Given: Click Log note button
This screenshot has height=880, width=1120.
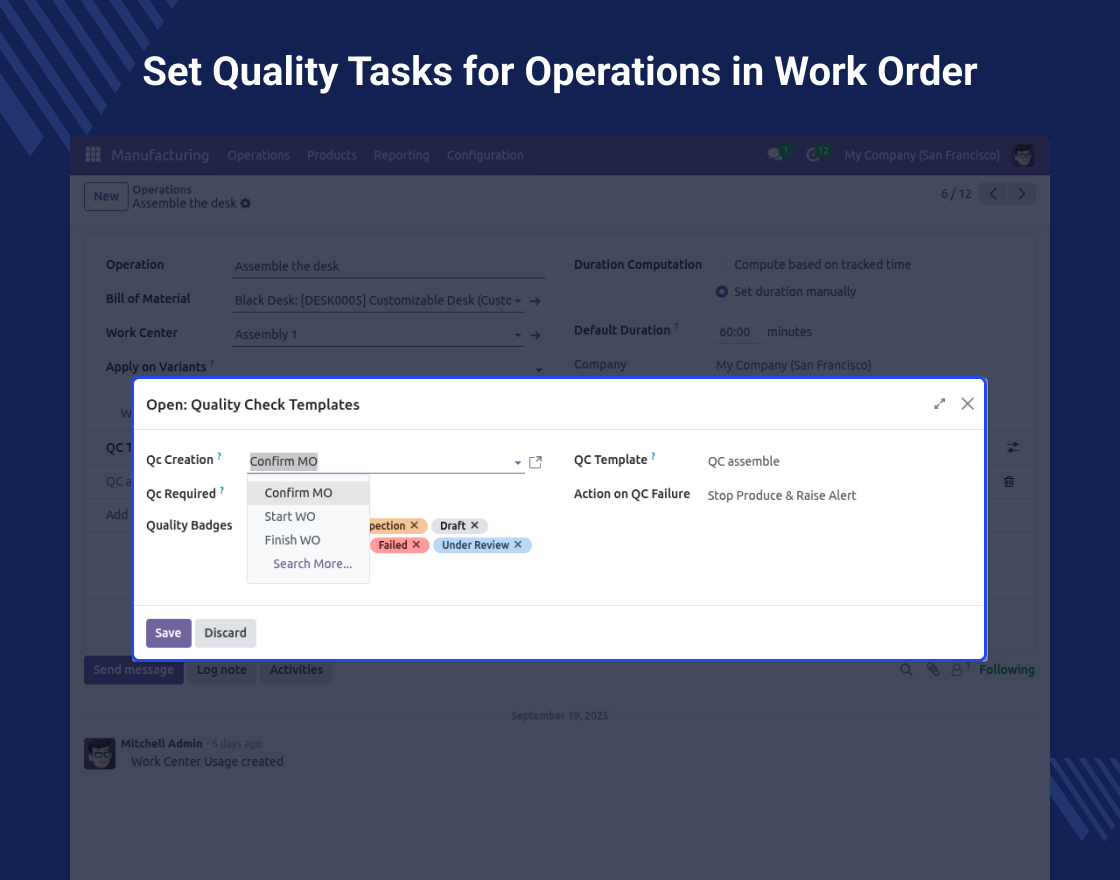Looking at the screenshot, I should click(x=221, y=669).
